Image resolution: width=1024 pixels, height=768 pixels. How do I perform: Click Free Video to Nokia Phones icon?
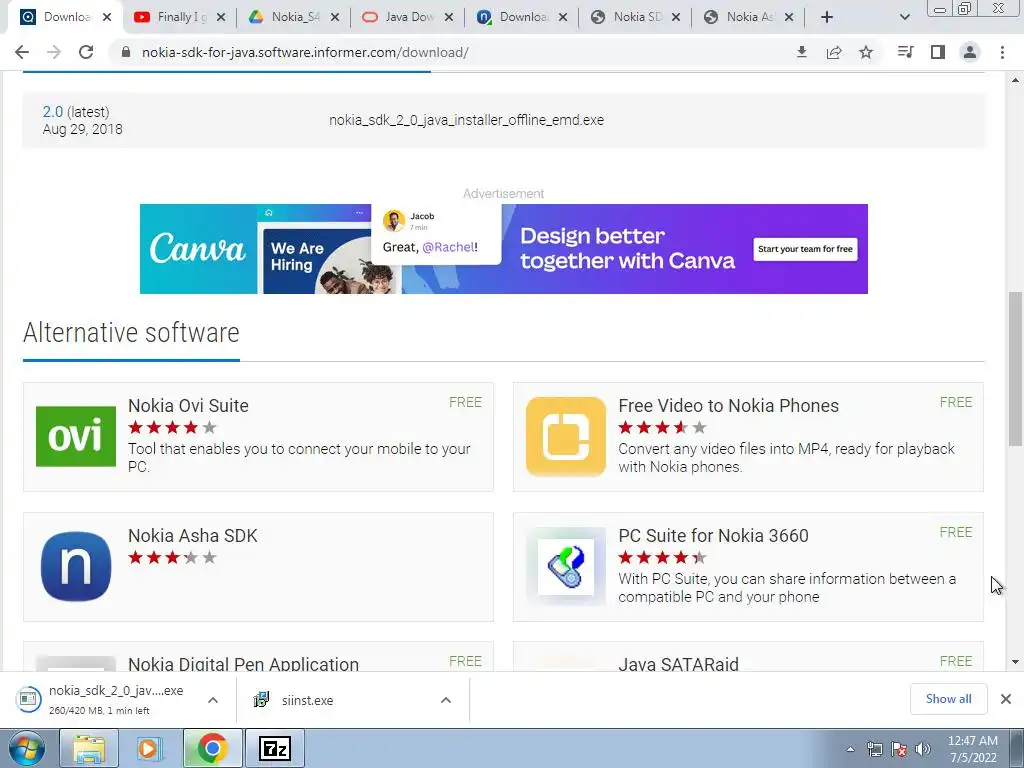pyautogui.click(x=566, y=436)
